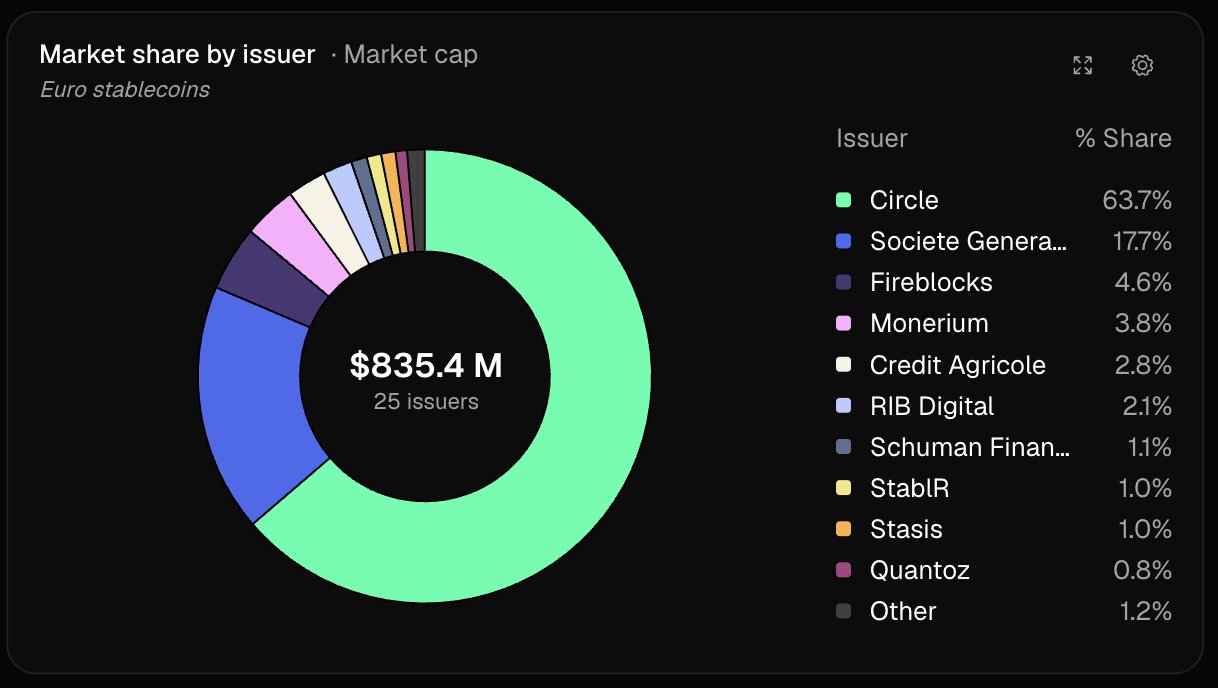Click the Credit Agricole legend color dot

point(843,365)
